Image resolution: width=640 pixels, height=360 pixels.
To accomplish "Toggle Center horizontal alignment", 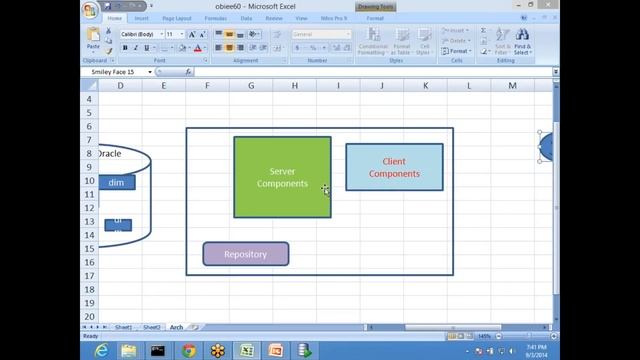I will click(229, 48).
